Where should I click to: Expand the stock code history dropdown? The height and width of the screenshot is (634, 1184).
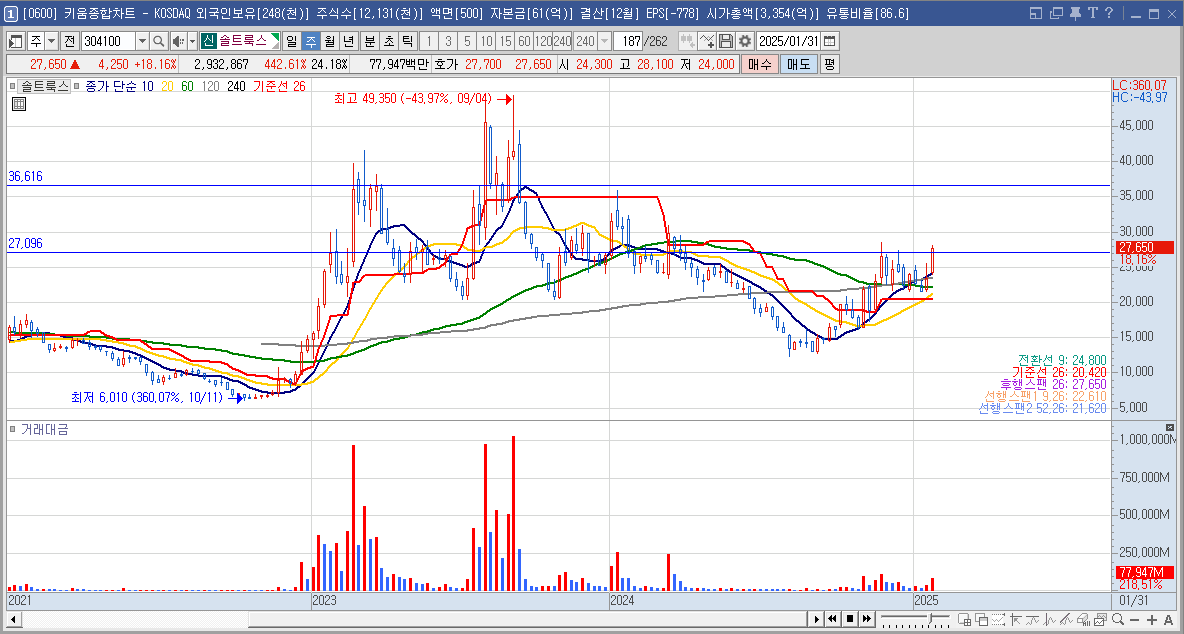pyautogui.click(x=142, y=41)
